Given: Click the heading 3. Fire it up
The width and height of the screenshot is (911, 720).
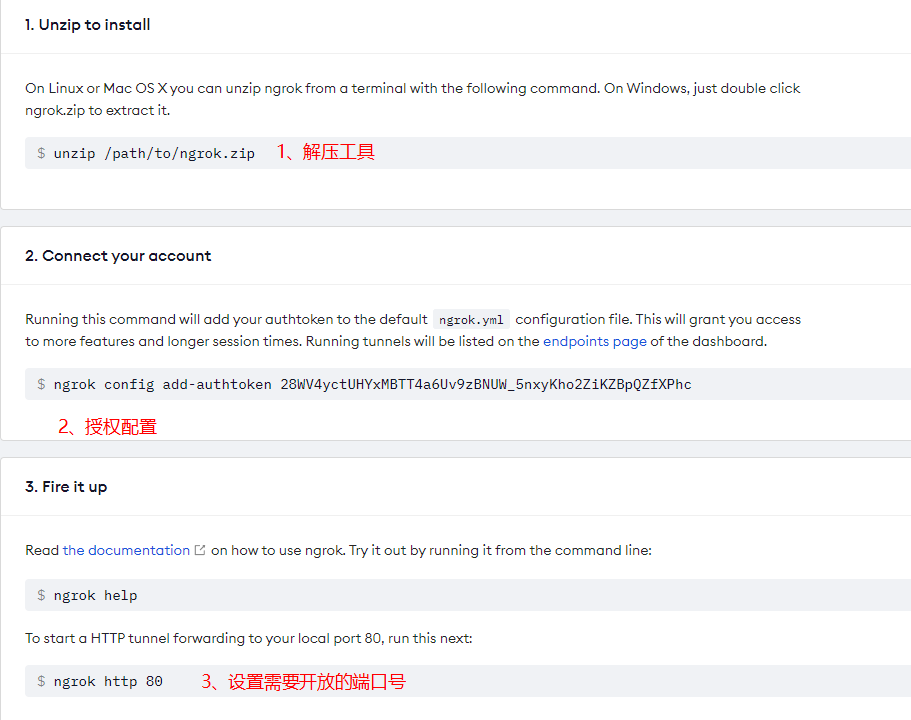Looking at the screenshot, I should click(x=66, y=487).
